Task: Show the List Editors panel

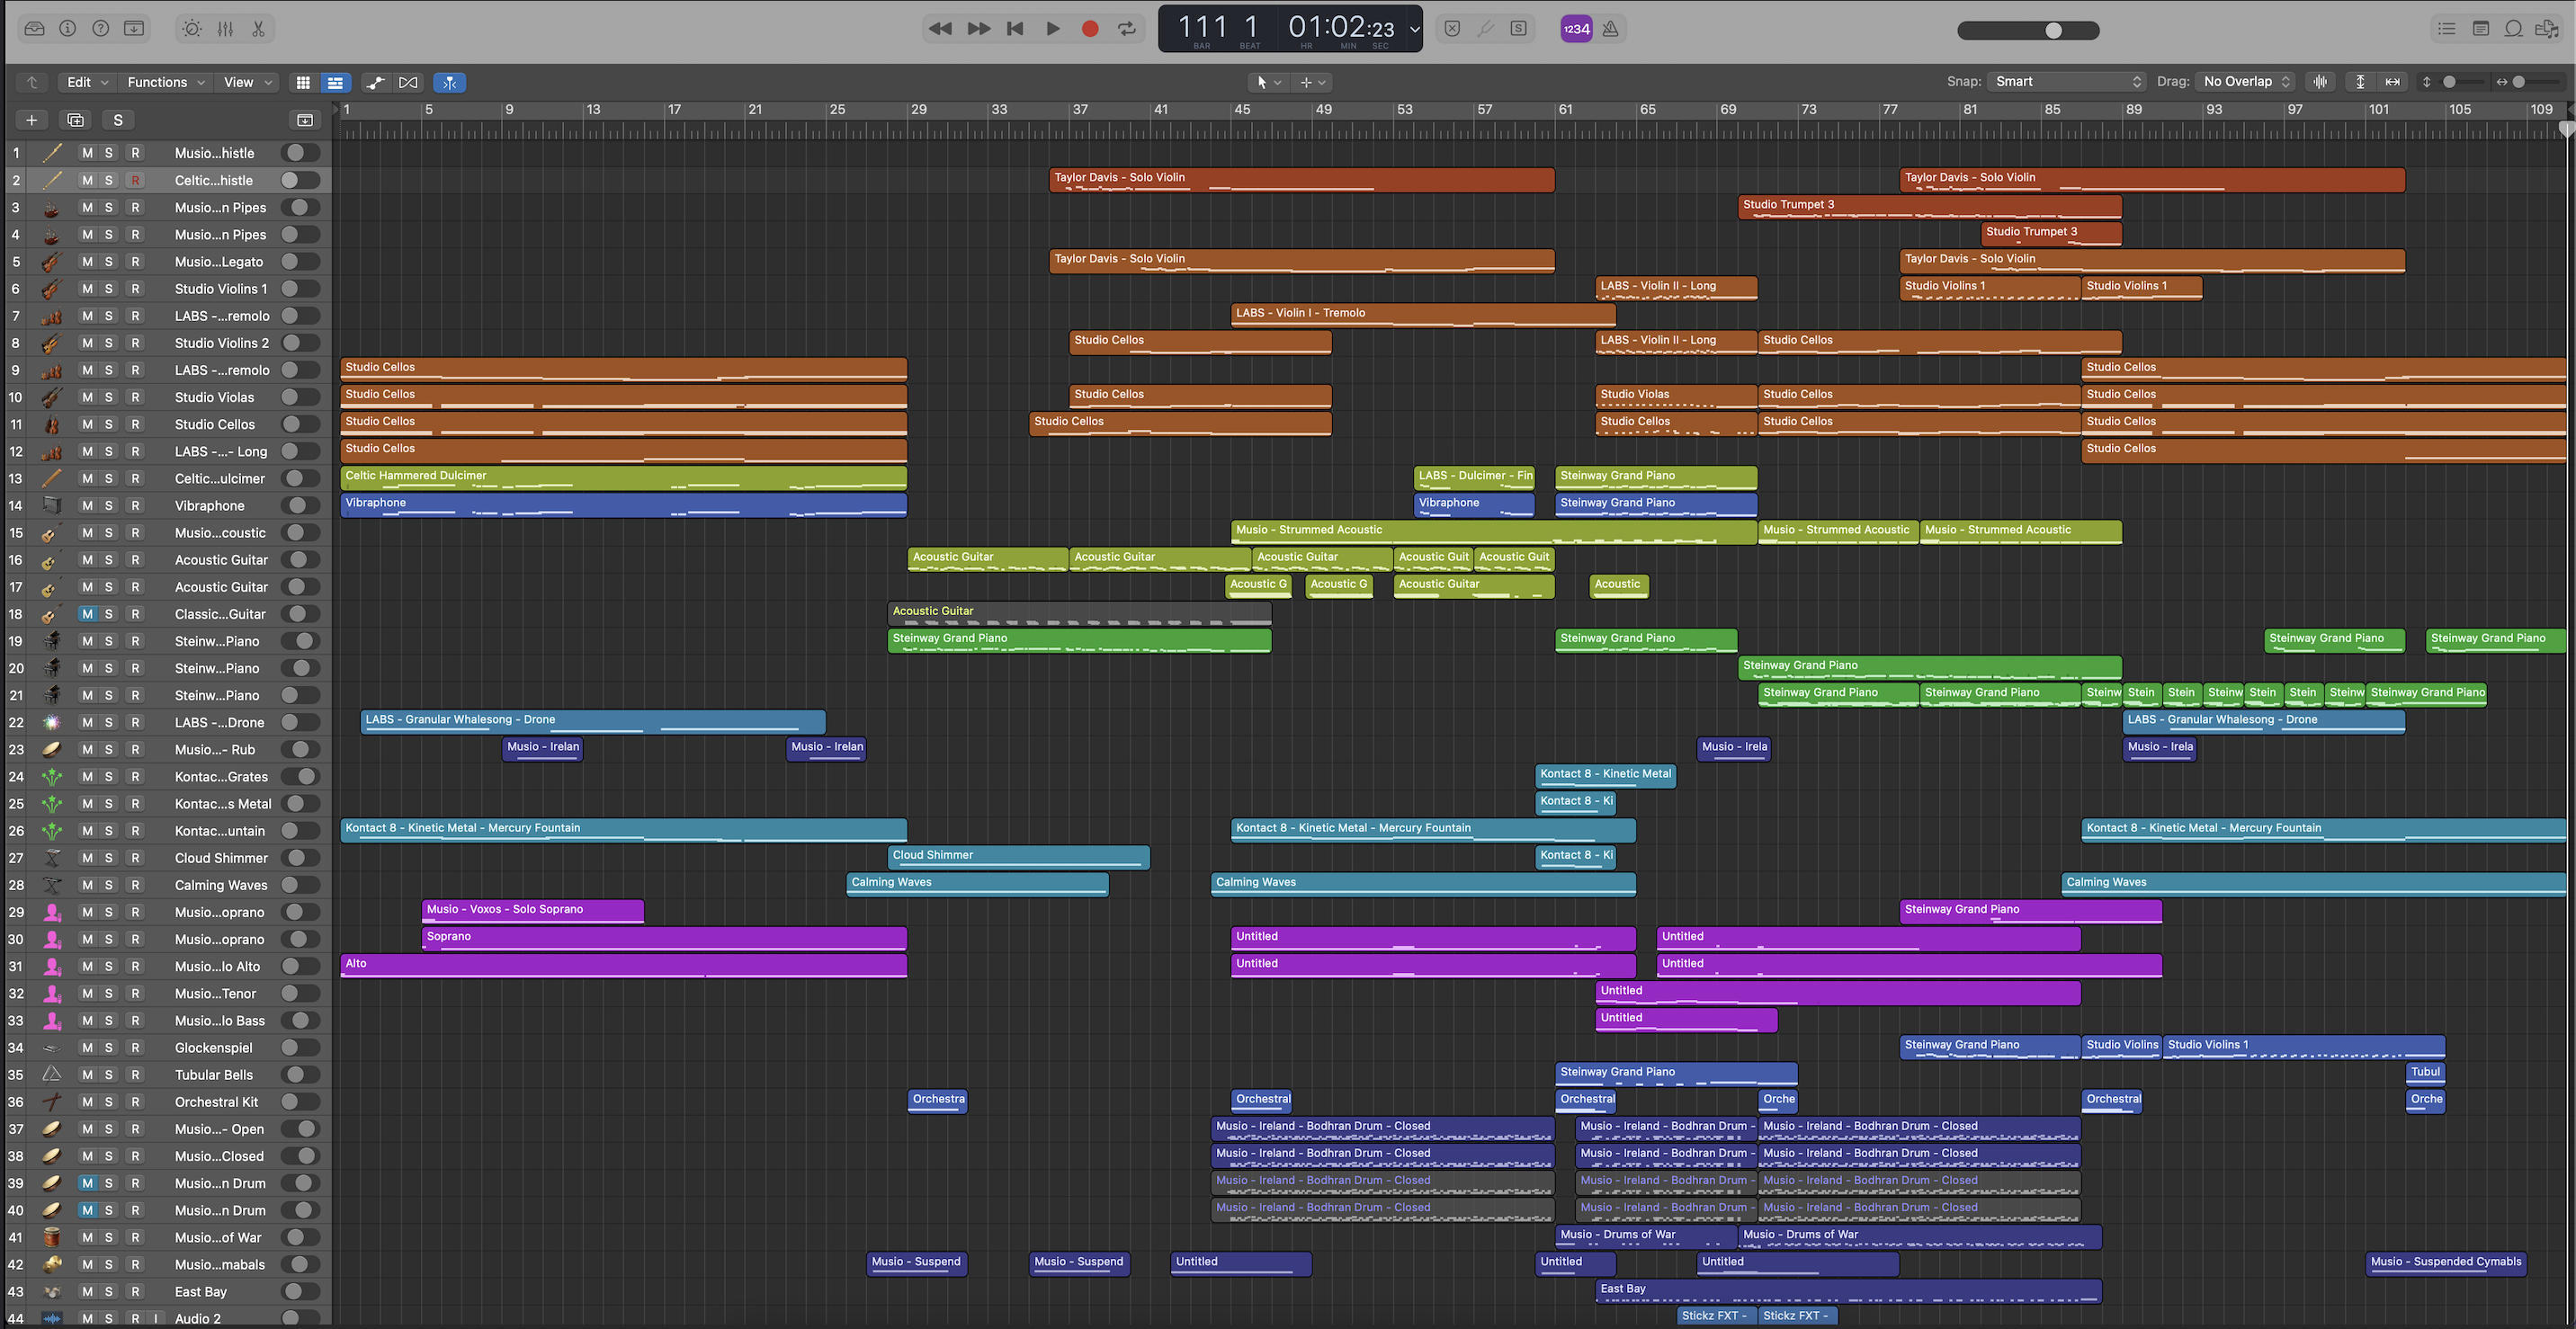Action: click(x=2447, y=29)
